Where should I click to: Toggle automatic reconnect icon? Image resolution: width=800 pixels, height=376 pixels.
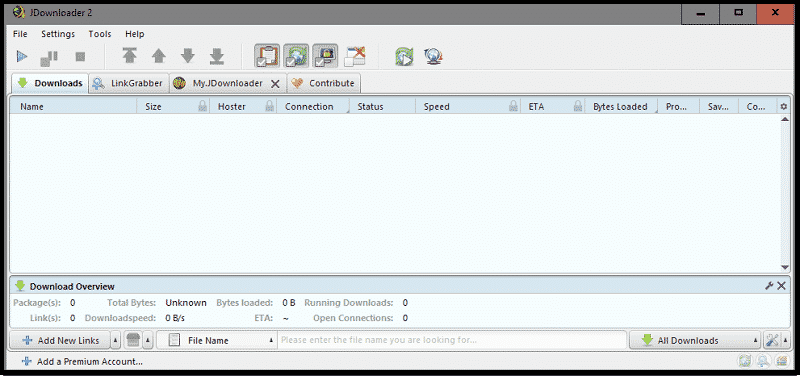click(x=296, y=56)
